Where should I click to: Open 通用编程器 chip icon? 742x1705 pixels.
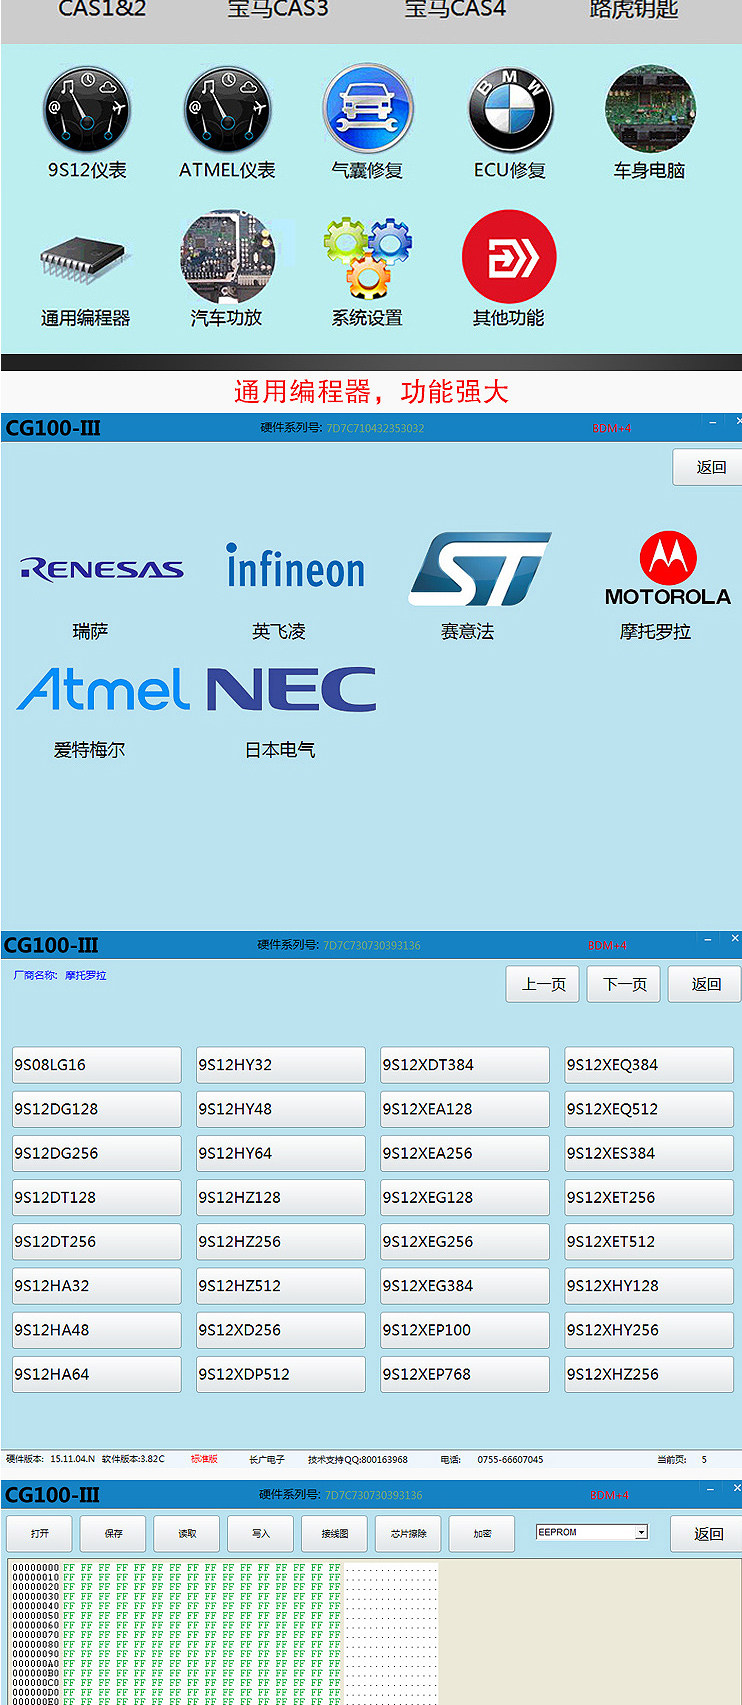click(86, 260)
